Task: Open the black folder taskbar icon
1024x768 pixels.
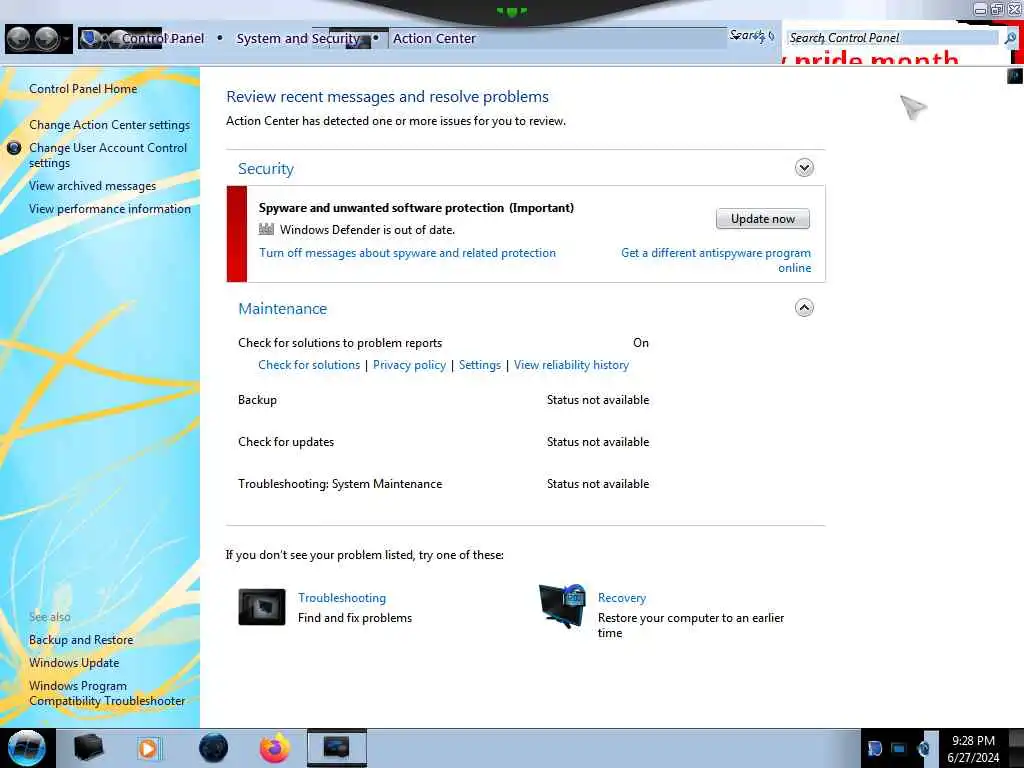Action: click(88, 748)
